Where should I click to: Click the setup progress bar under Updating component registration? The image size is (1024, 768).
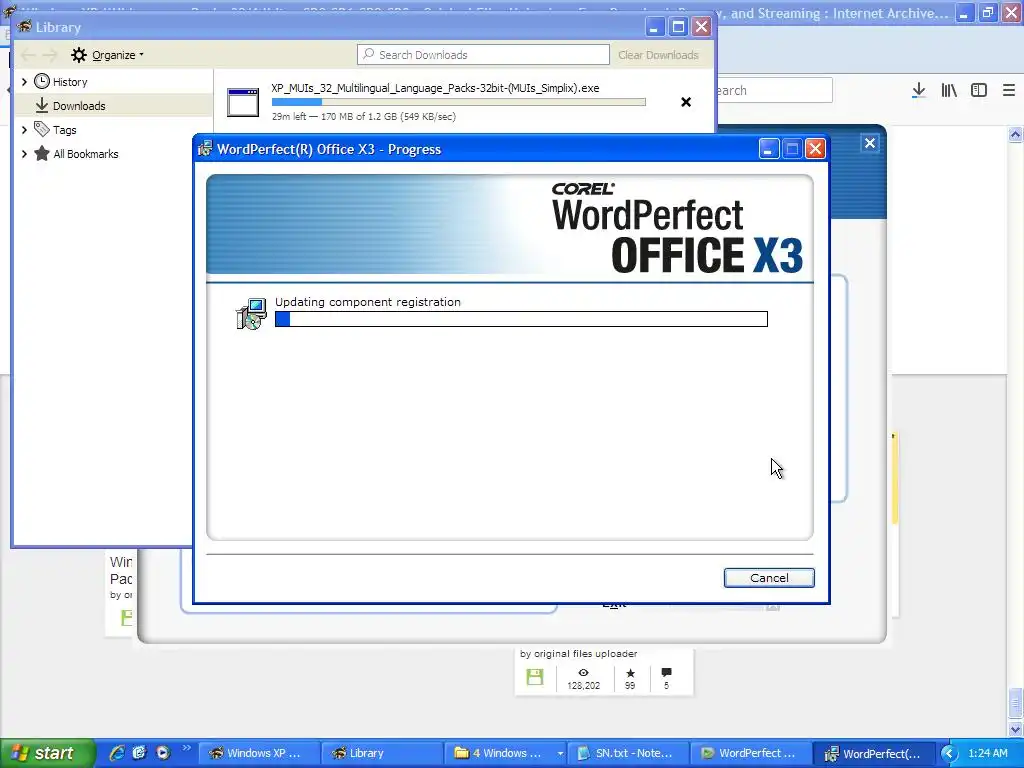[x=521, y=319]
